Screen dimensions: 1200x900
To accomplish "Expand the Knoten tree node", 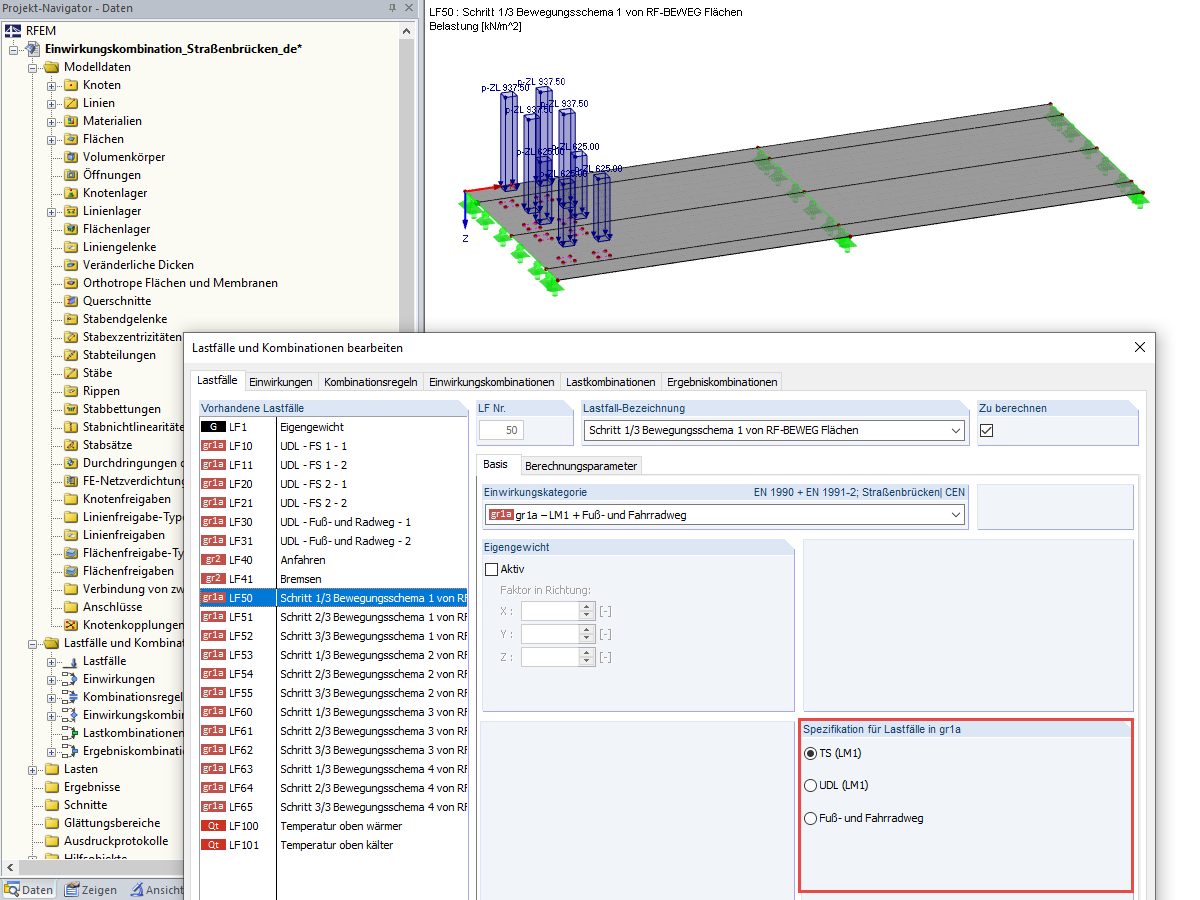I will [52, 85].
